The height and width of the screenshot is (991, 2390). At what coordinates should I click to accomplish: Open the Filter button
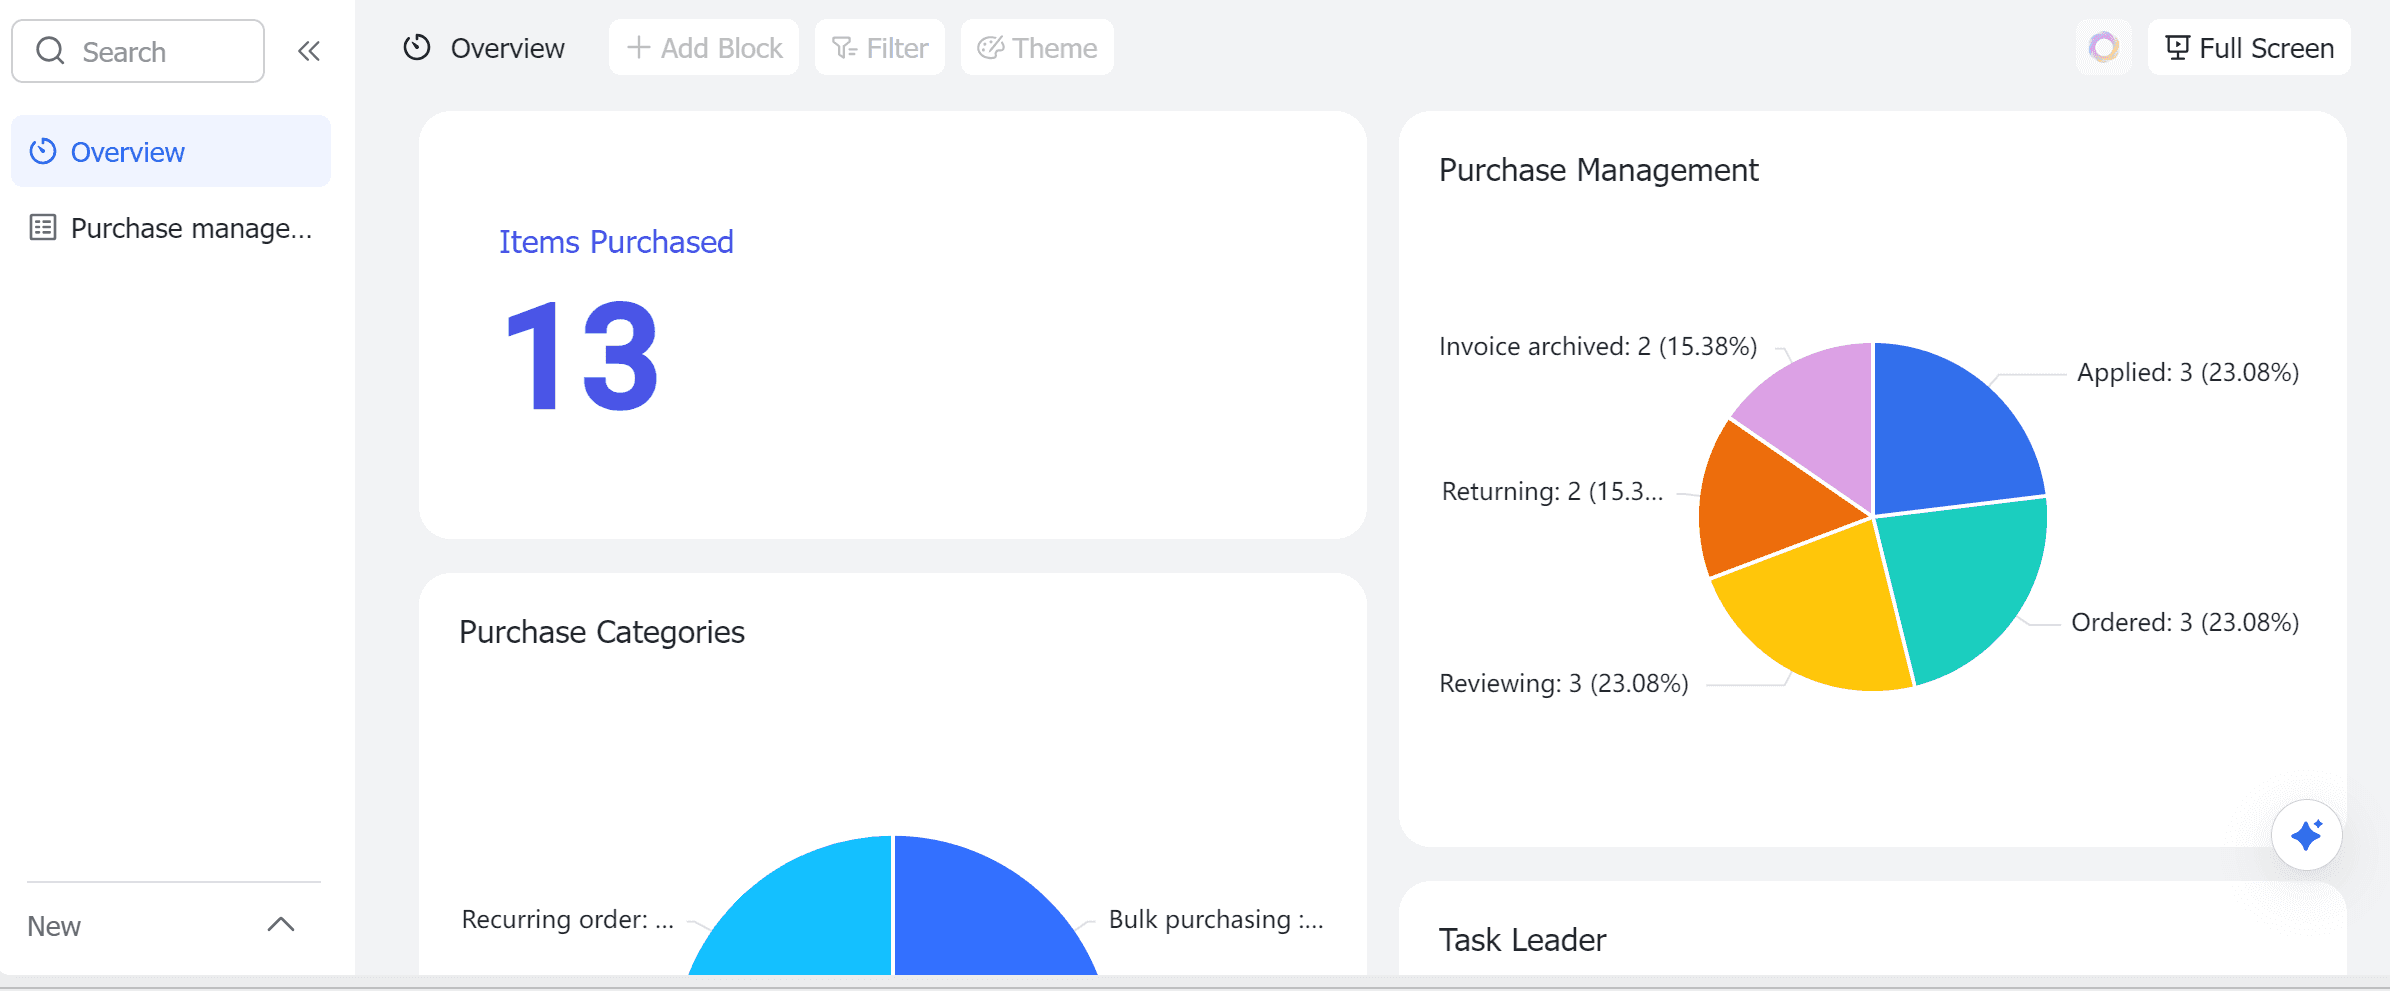coord(880,47)
